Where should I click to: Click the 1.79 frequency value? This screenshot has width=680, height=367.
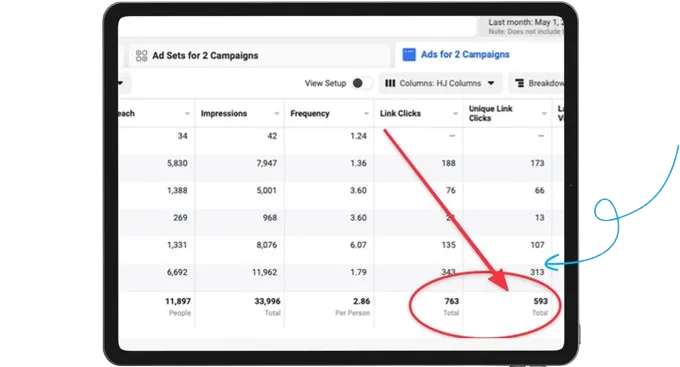point(358,272)
